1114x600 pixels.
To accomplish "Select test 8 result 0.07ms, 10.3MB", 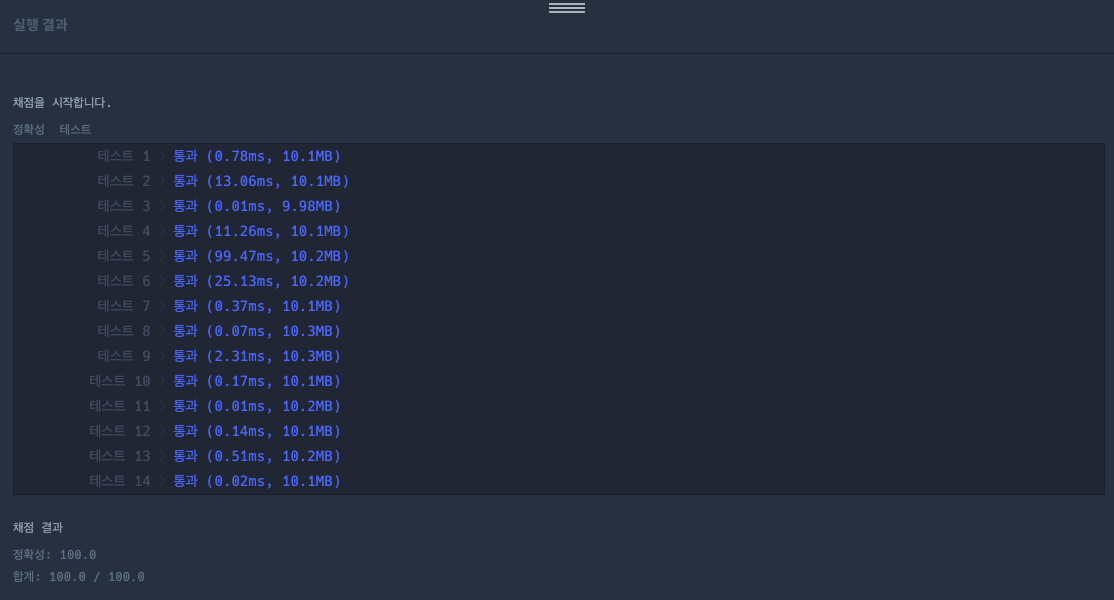I will (x=257, y=331).
